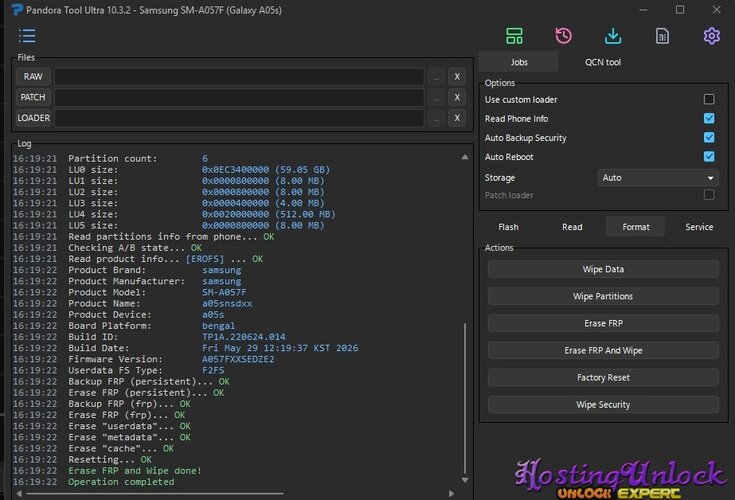Maximize the Pandora Tool window
Image resolution: width=735 pixels, height=500 pixels.
680,9
